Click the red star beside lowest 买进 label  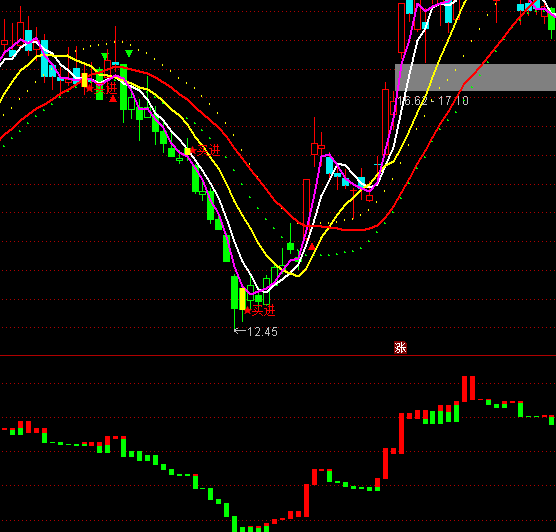248,311
